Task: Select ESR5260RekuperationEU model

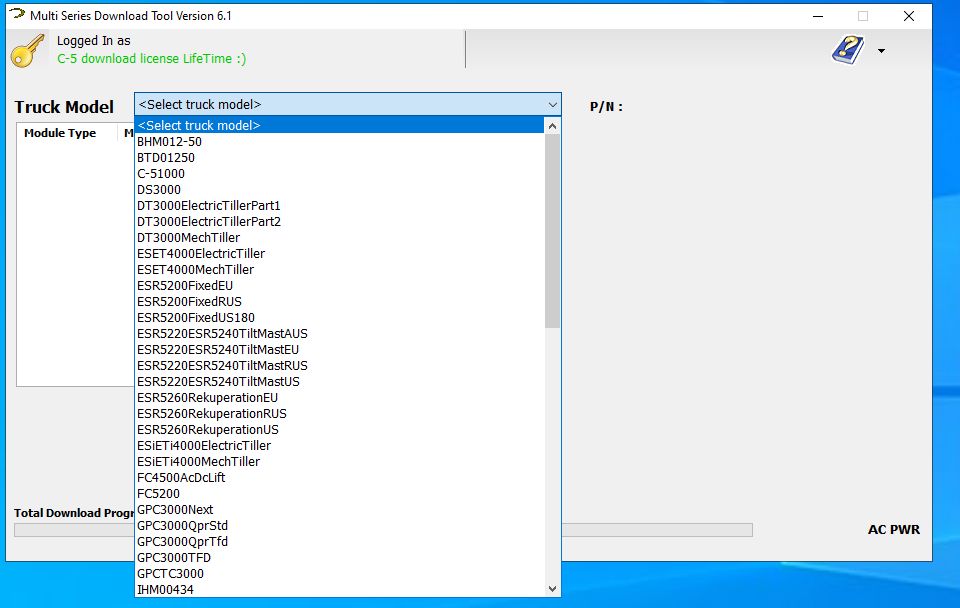Action: tap(339, 397)
